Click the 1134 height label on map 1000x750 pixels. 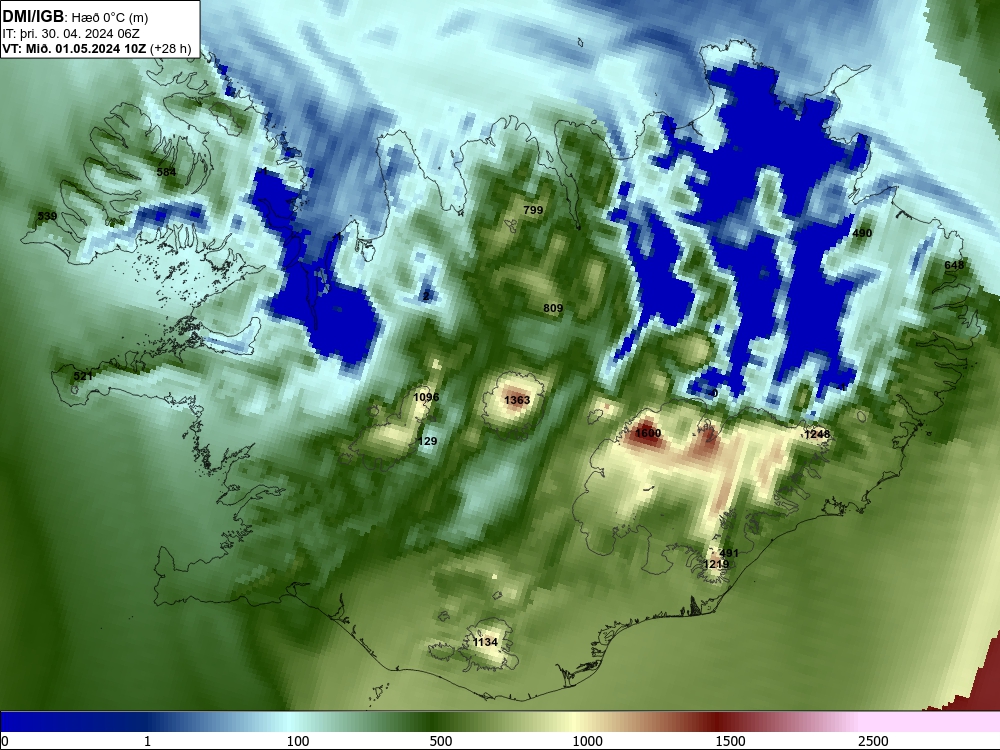[485, 642]
